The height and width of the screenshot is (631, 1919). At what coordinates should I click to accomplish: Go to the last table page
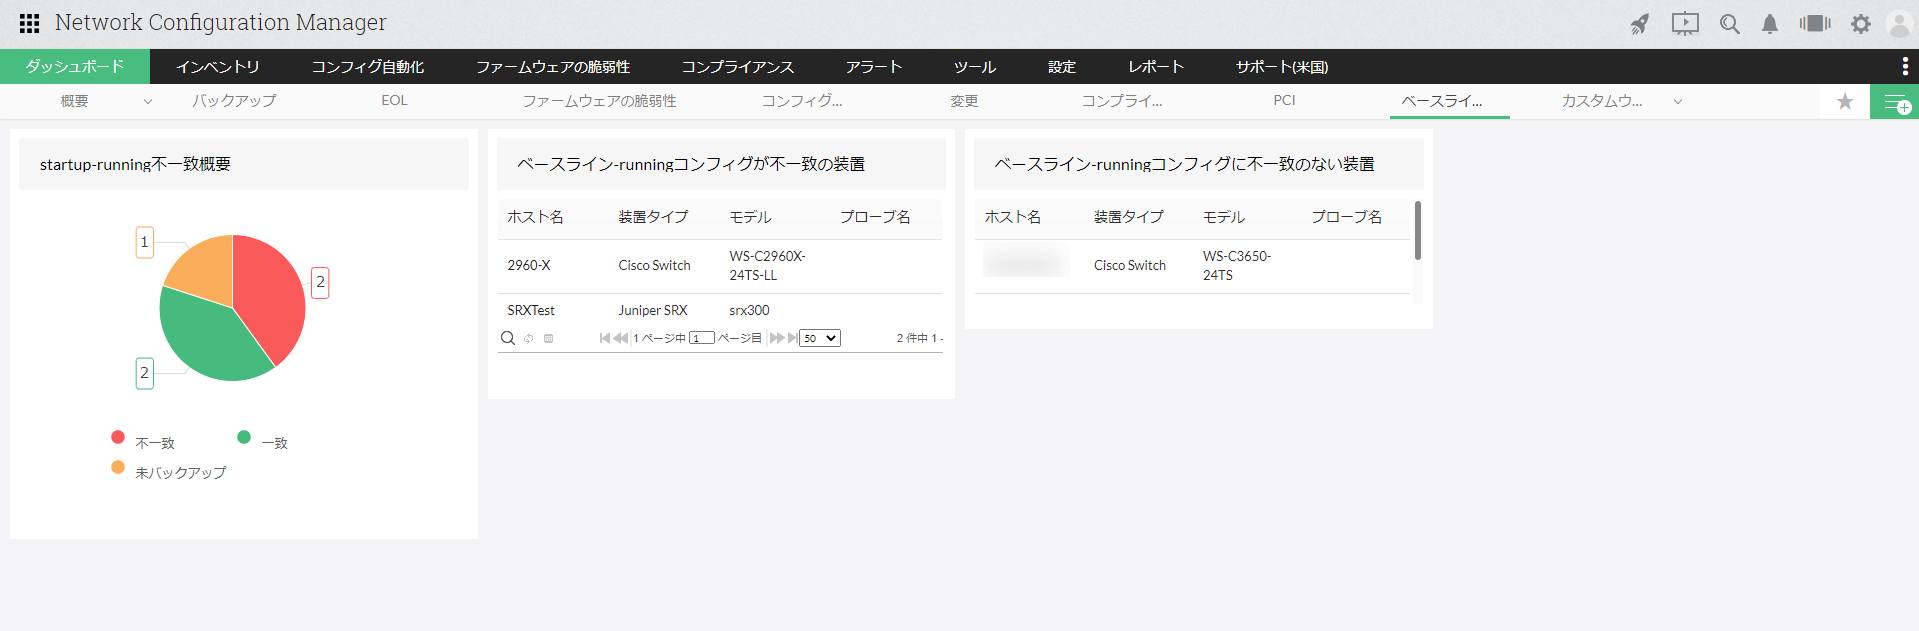(x=793, y=338)
